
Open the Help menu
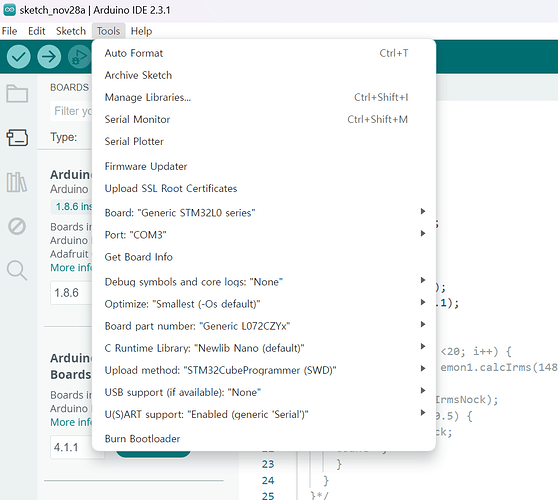click(x=141, y=31)
